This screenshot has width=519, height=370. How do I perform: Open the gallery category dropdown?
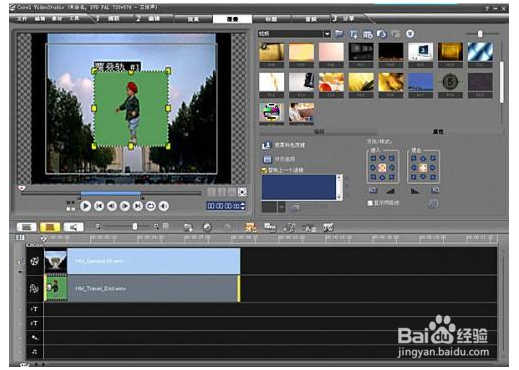(327, 34)
